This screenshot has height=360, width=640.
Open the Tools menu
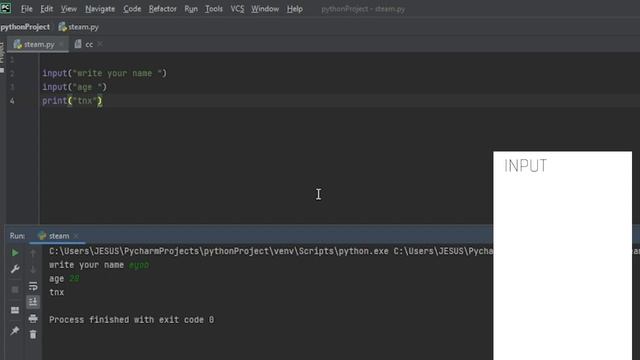click(213, 9)
